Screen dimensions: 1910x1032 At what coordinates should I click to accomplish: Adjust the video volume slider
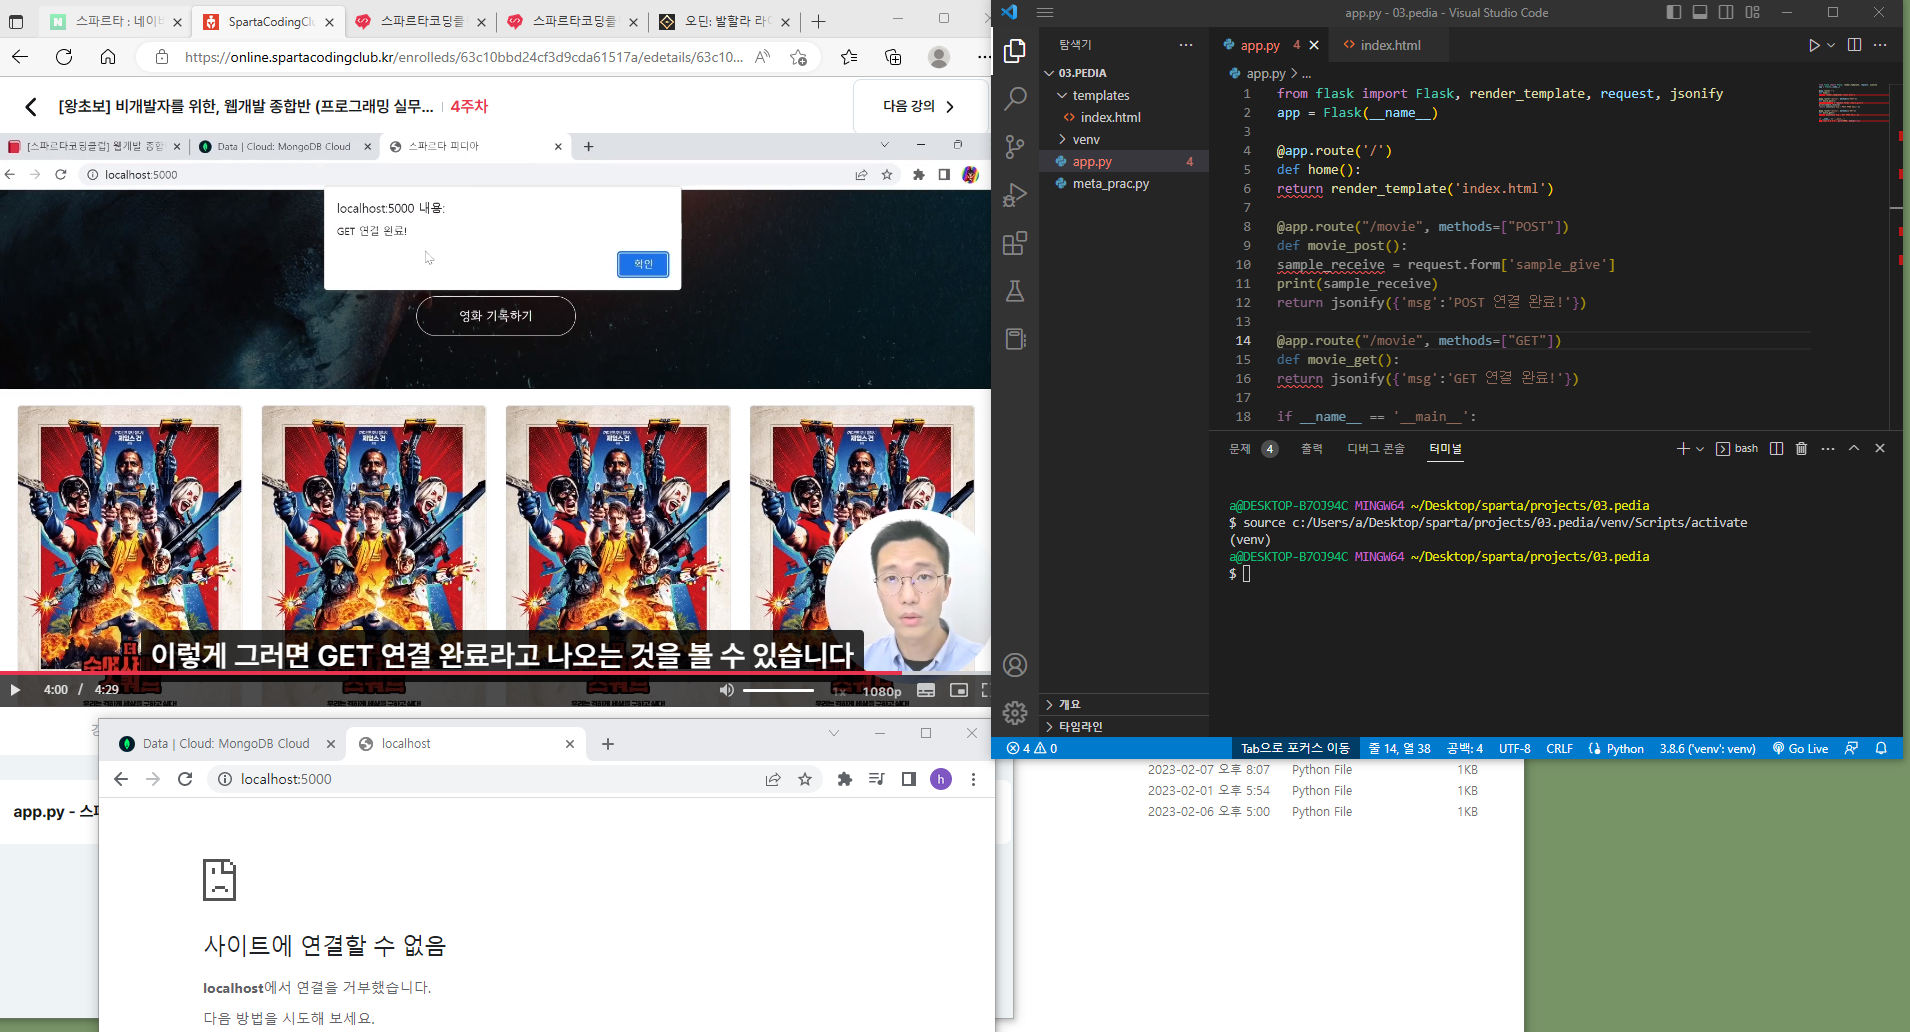tap(778, 690)
